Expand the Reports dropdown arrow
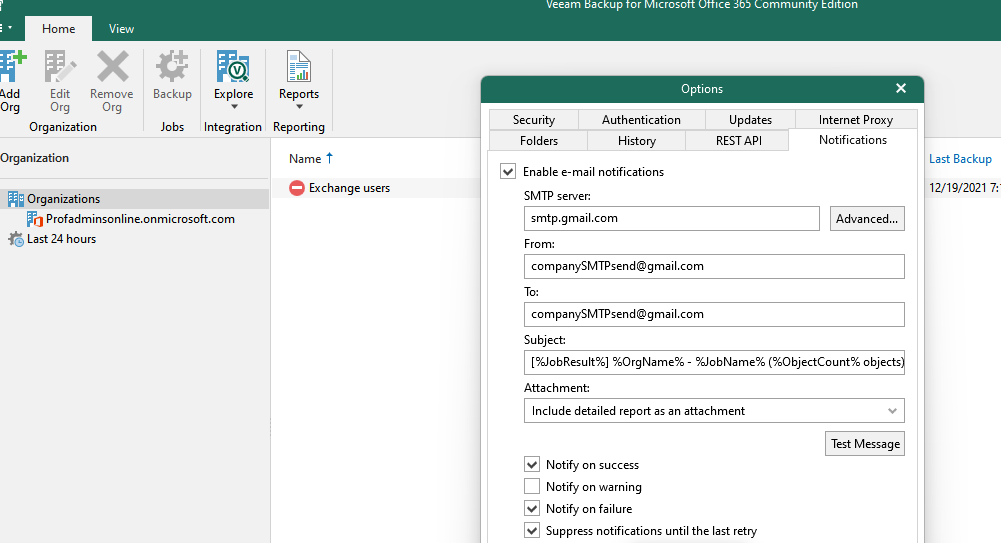Image resolution: width=1001 pixels, height=543 pixels. click(x=299, y=107)
